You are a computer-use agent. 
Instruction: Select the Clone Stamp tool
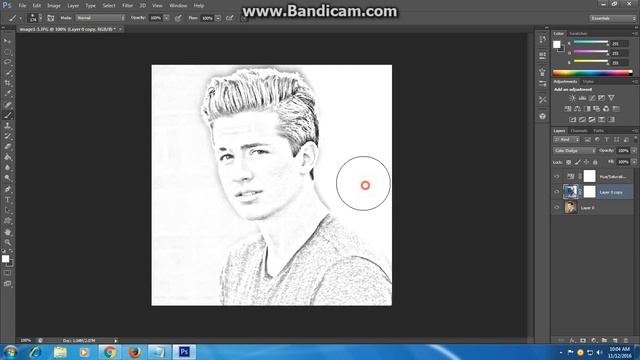point(7,126)
